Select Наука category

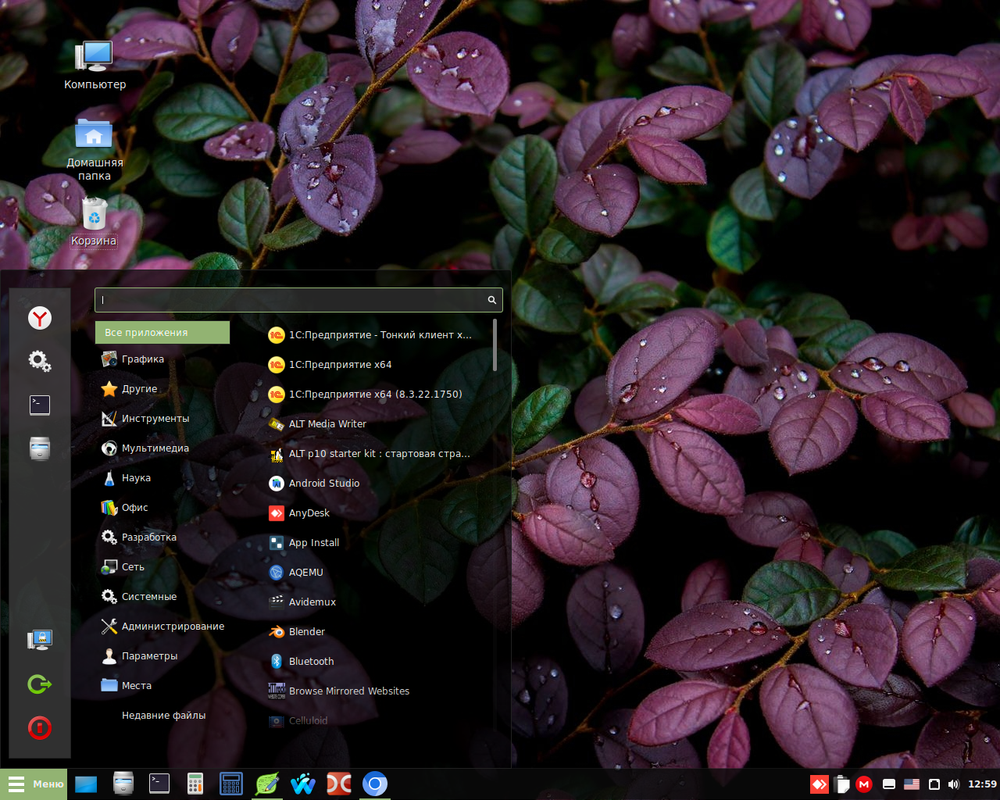click(x=162, y=478)
